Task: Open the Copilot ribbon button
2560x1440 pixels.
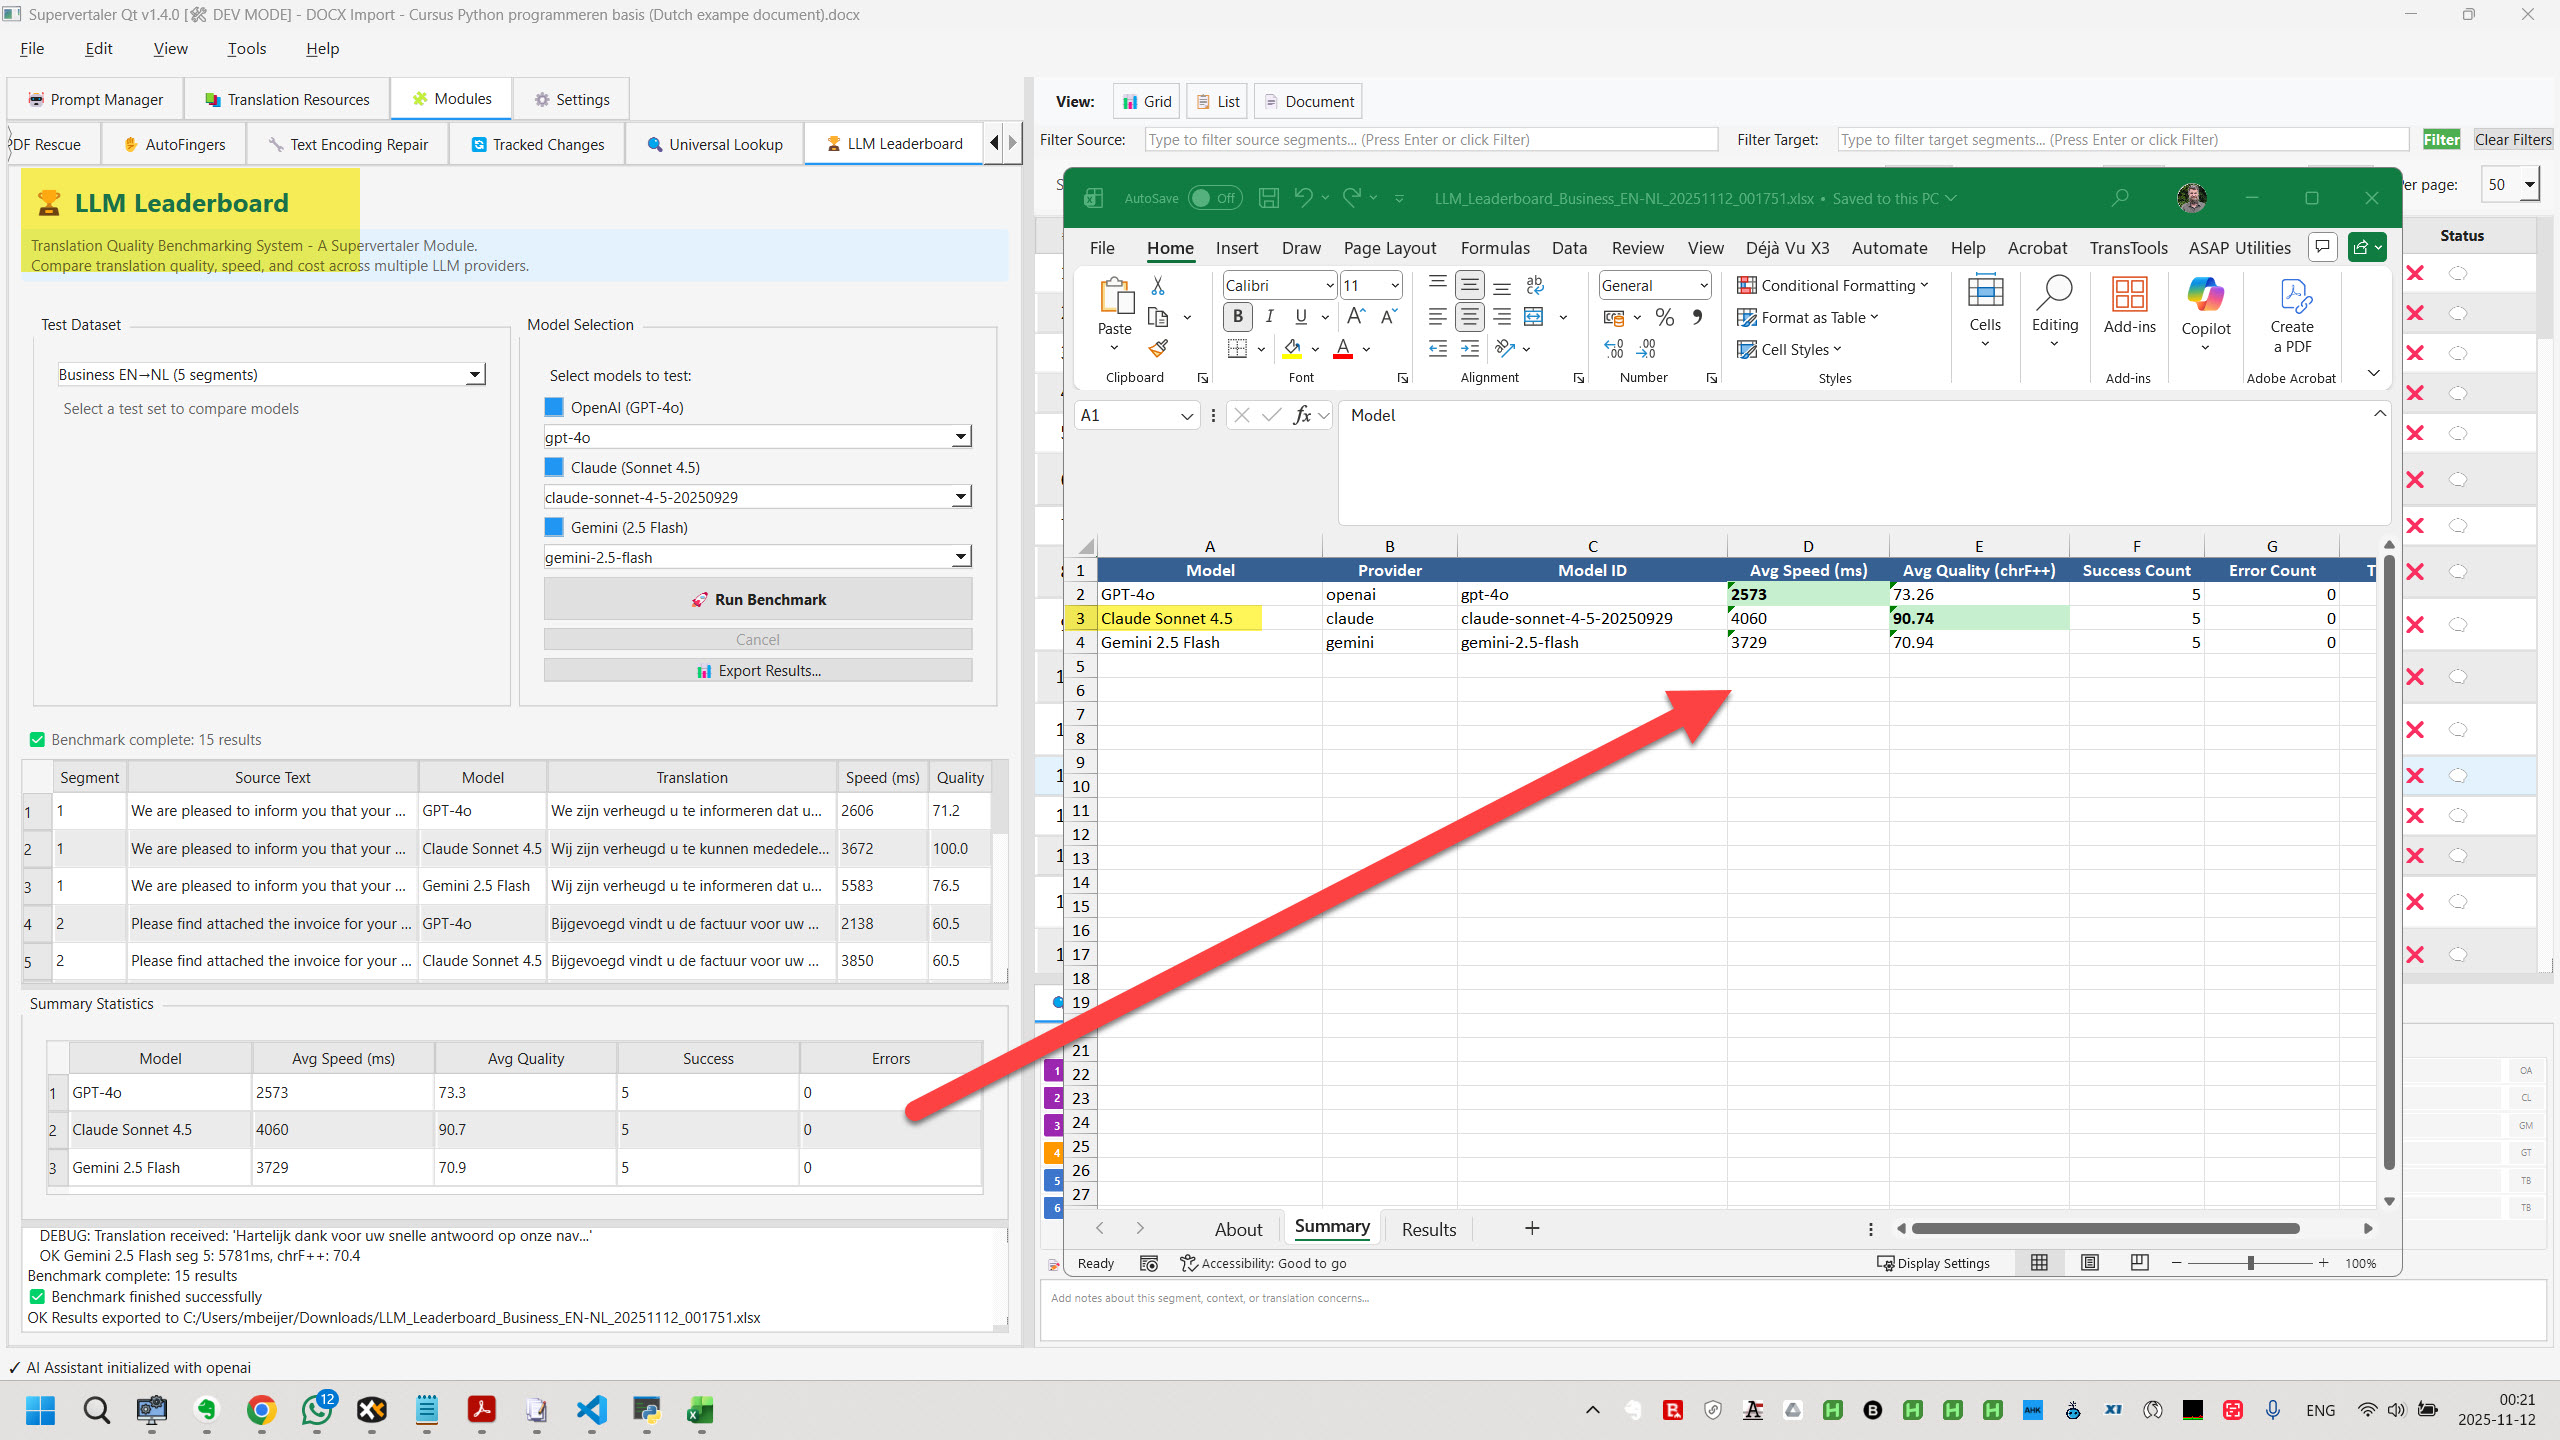Action: pos(2205,308)
